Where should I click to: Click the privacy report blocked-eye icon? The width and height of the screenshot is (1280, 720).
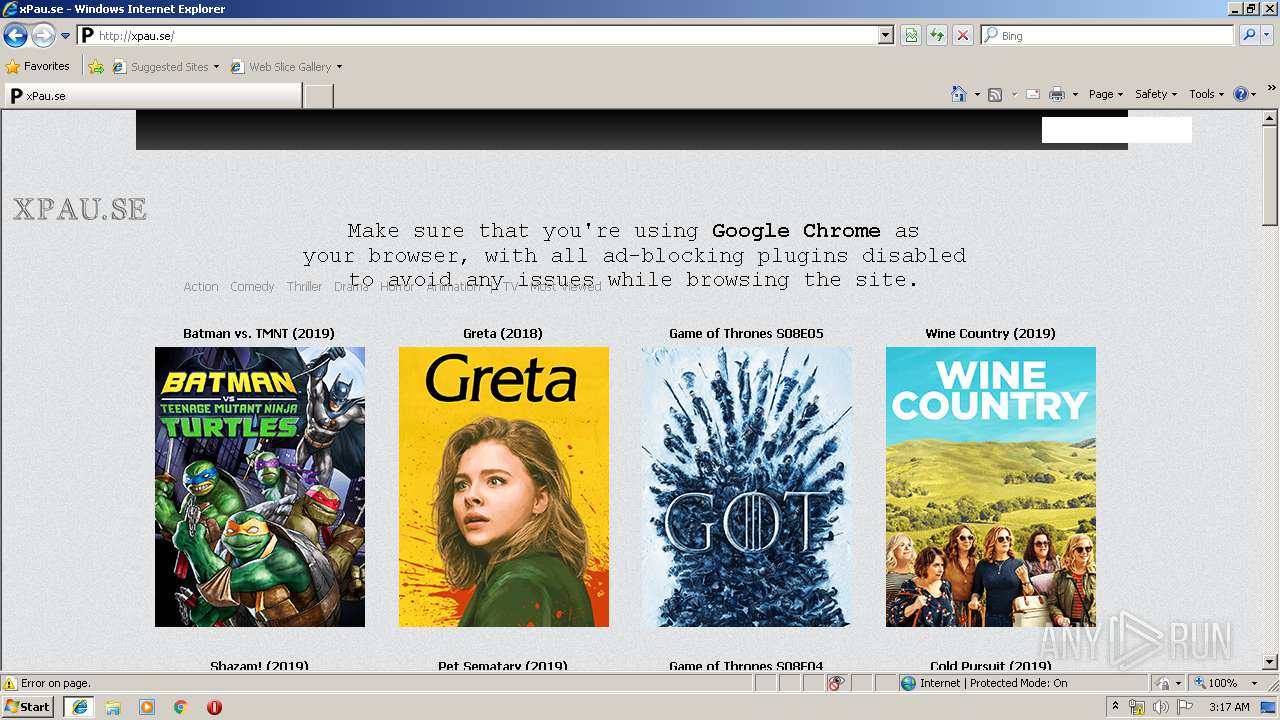click(836, 683)
